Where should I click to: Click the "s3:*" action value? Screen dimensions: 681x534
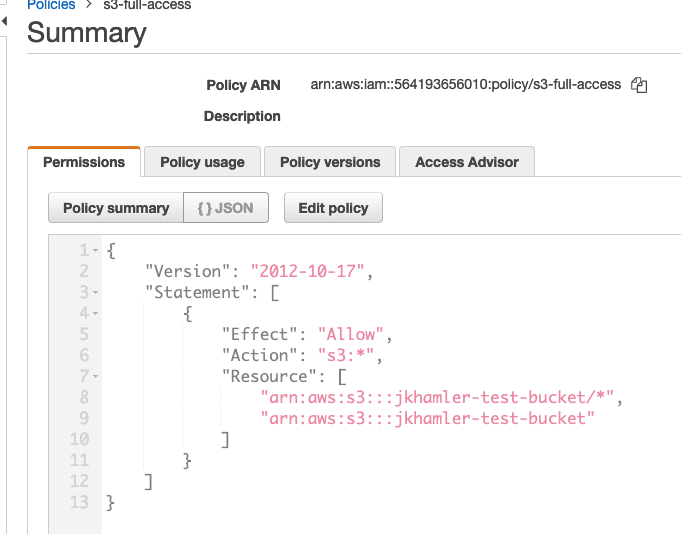point(346,356)
